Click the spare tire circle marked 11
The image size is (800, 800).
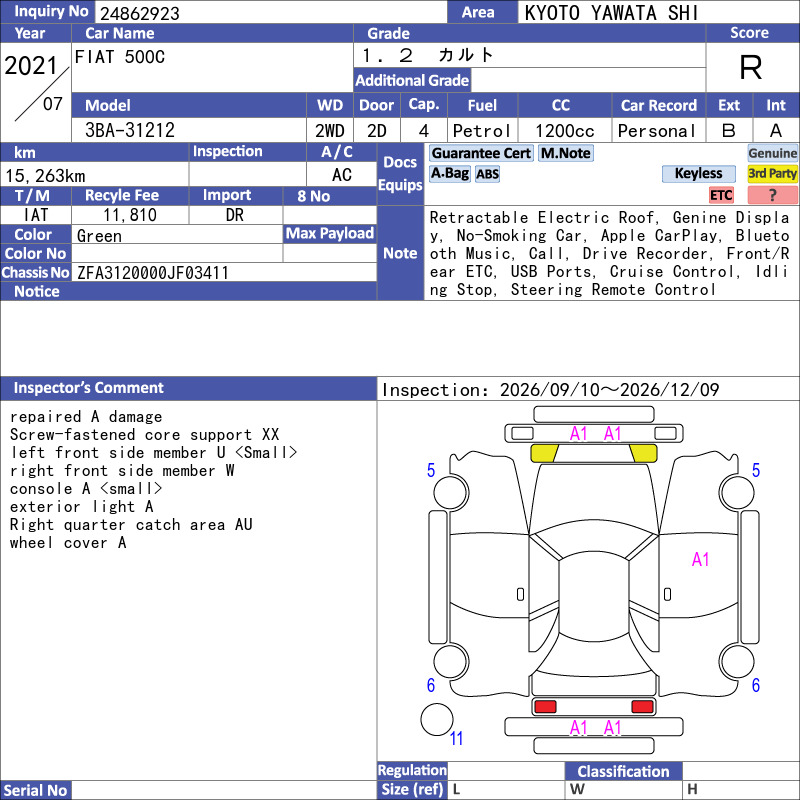[437, 719]
